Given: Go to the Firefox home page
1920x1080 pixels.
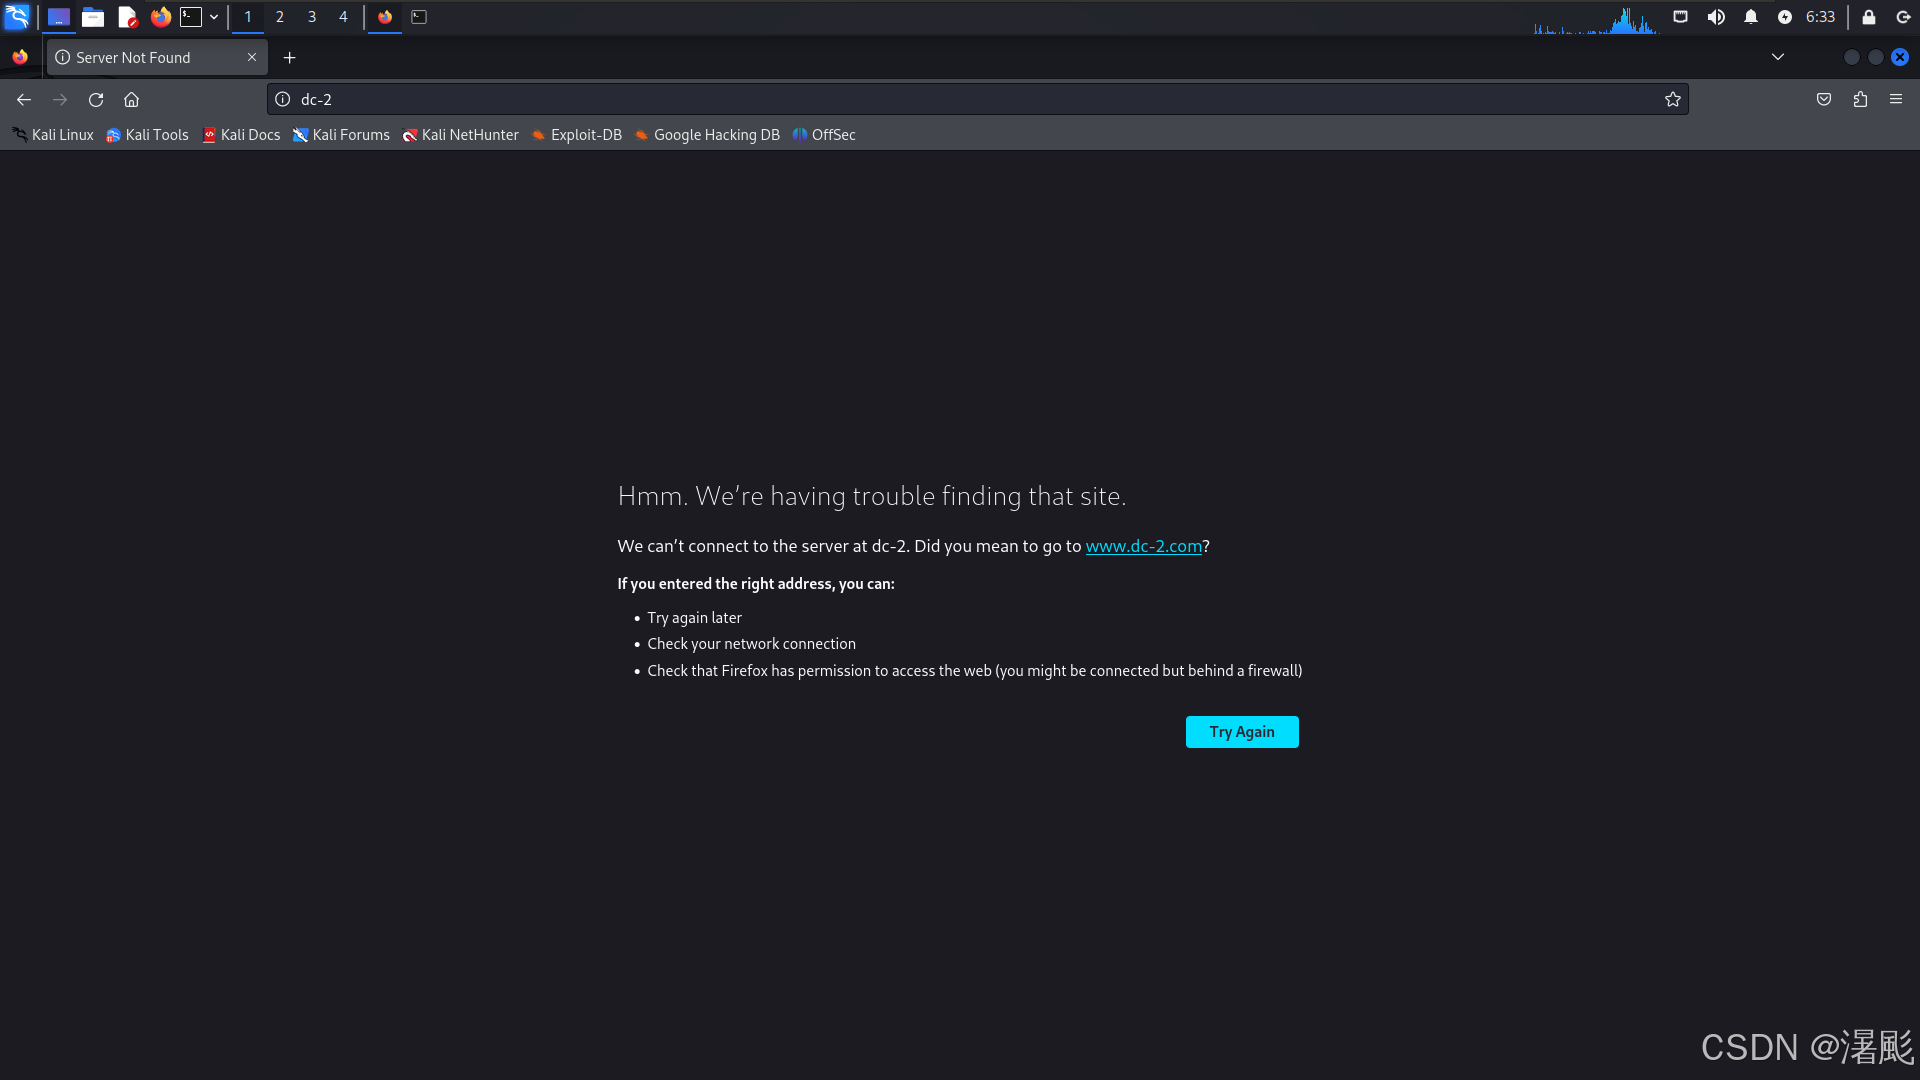Looking at the screenshot, I should point(131,100).
